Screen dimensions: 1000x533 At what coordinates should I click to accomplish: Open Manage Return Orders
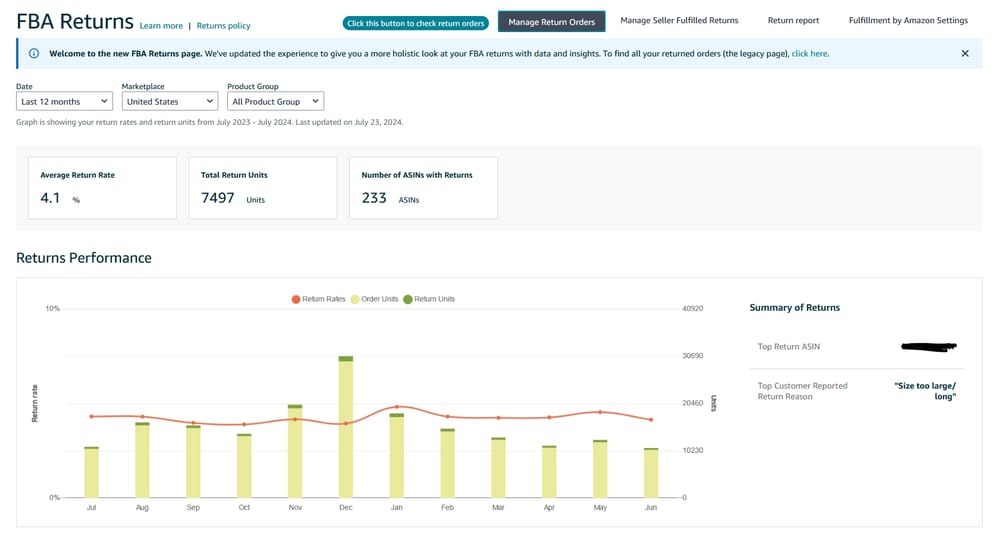(552, 22)
